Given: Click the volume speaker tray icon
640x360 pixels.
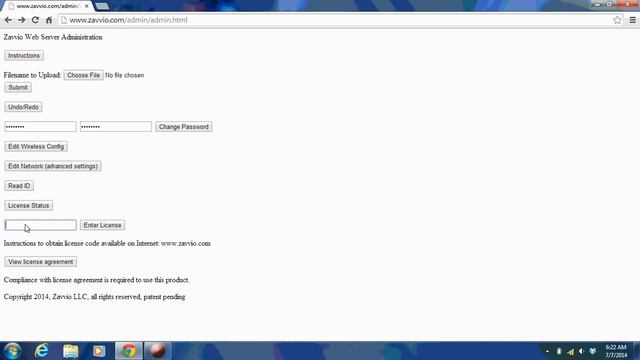Looking at the screenshot, I should click(581, 351).
